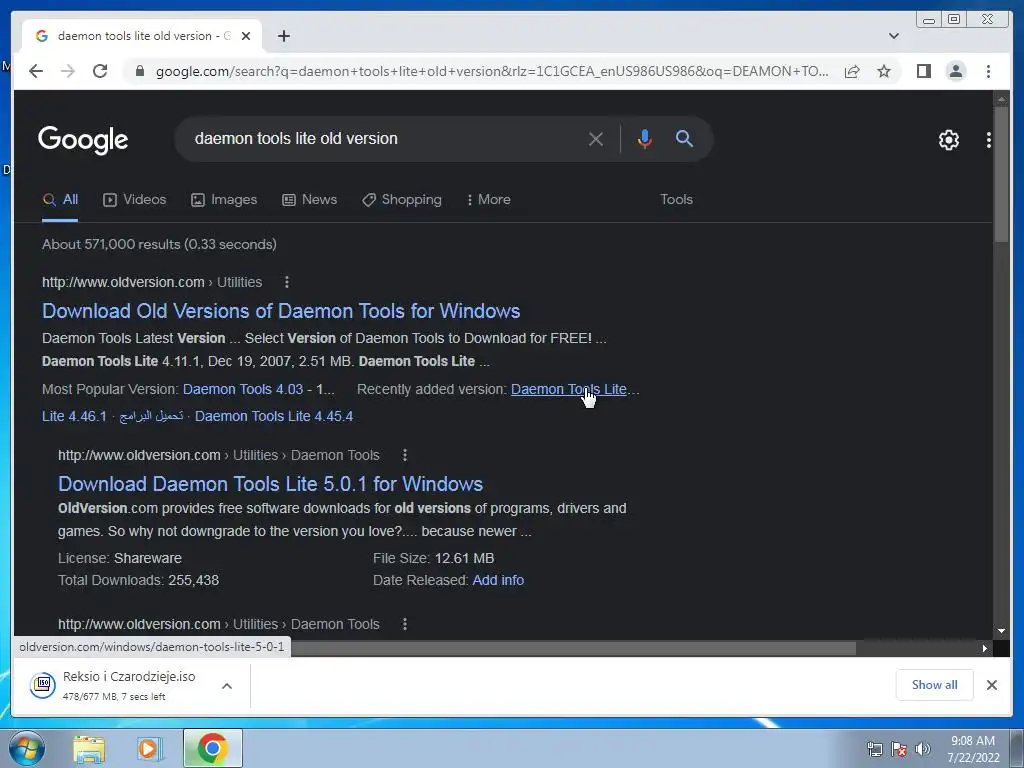Close the daemon tools search tab

(x=246, y=36)
